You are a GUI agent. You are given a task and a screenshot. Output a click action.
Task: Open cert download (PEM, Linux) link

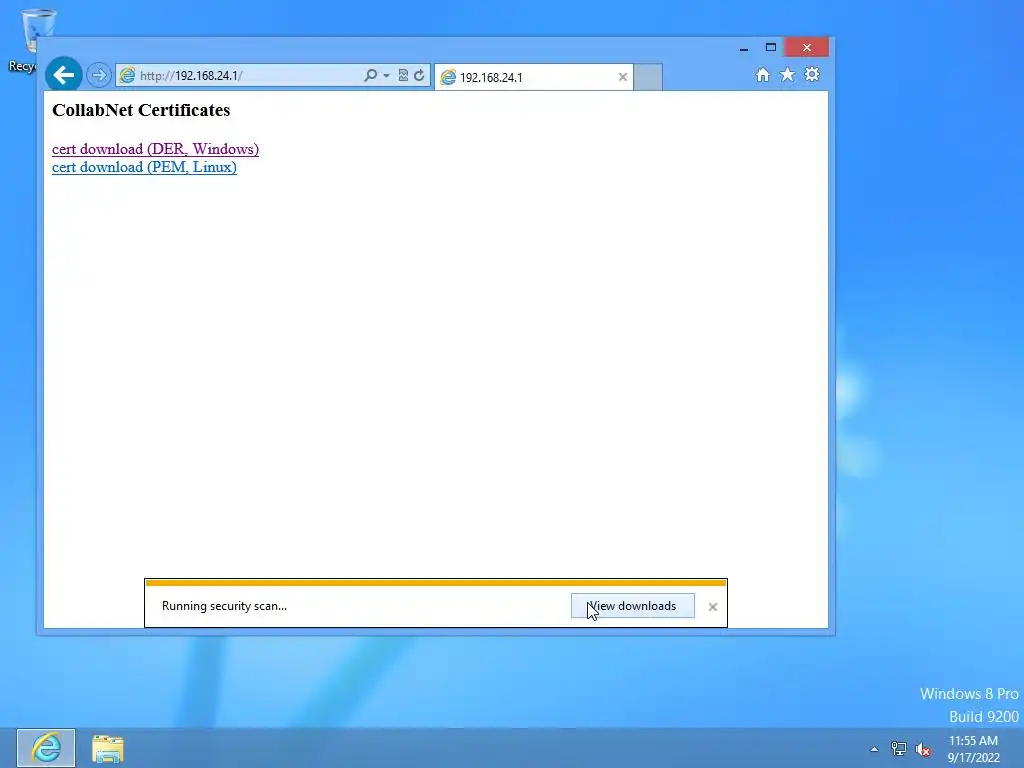click(x=144, y=167)
